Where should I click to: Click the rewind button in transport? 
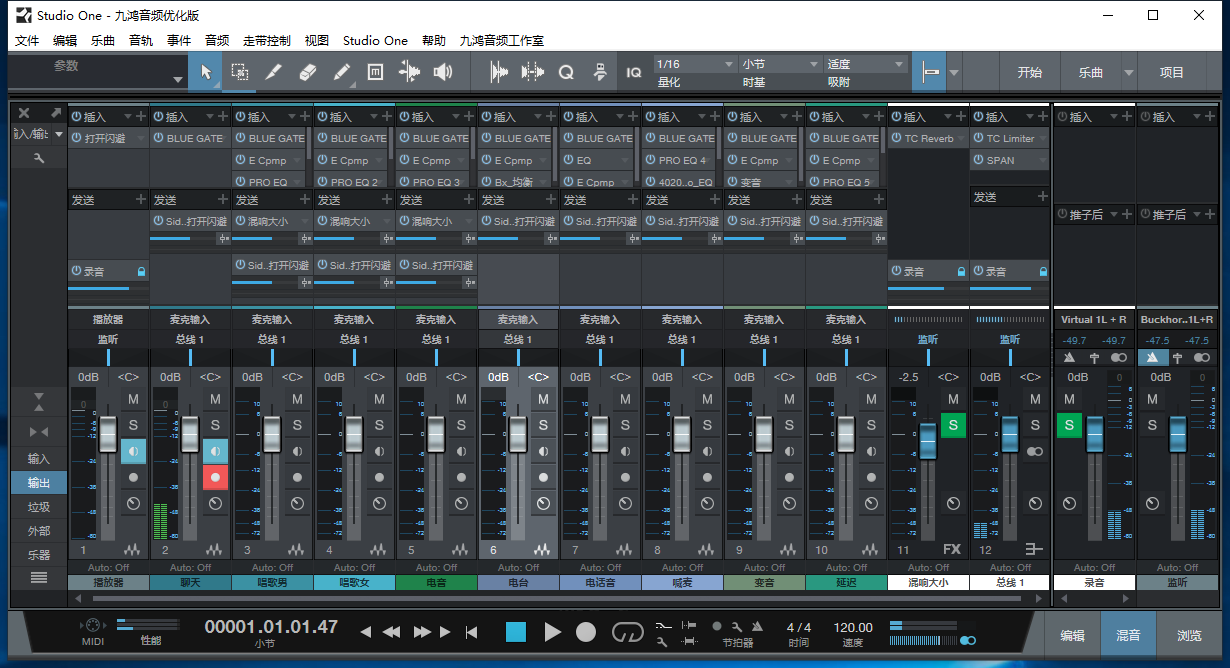(x=392, y=632)
